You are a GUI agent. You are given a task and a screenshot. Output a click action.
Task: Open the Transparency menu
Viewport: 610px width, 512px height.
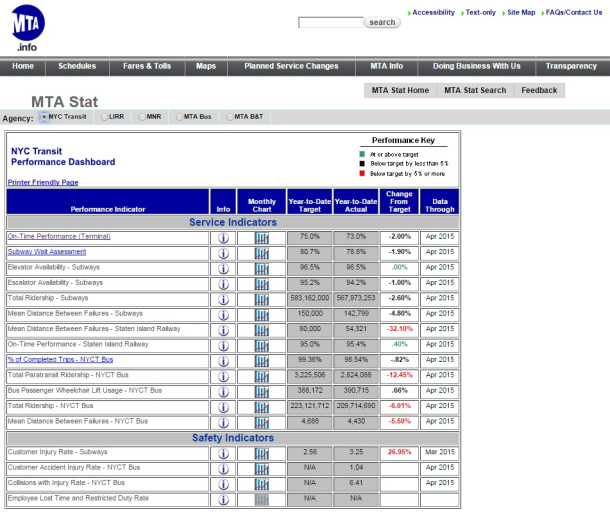pos(571,66)
